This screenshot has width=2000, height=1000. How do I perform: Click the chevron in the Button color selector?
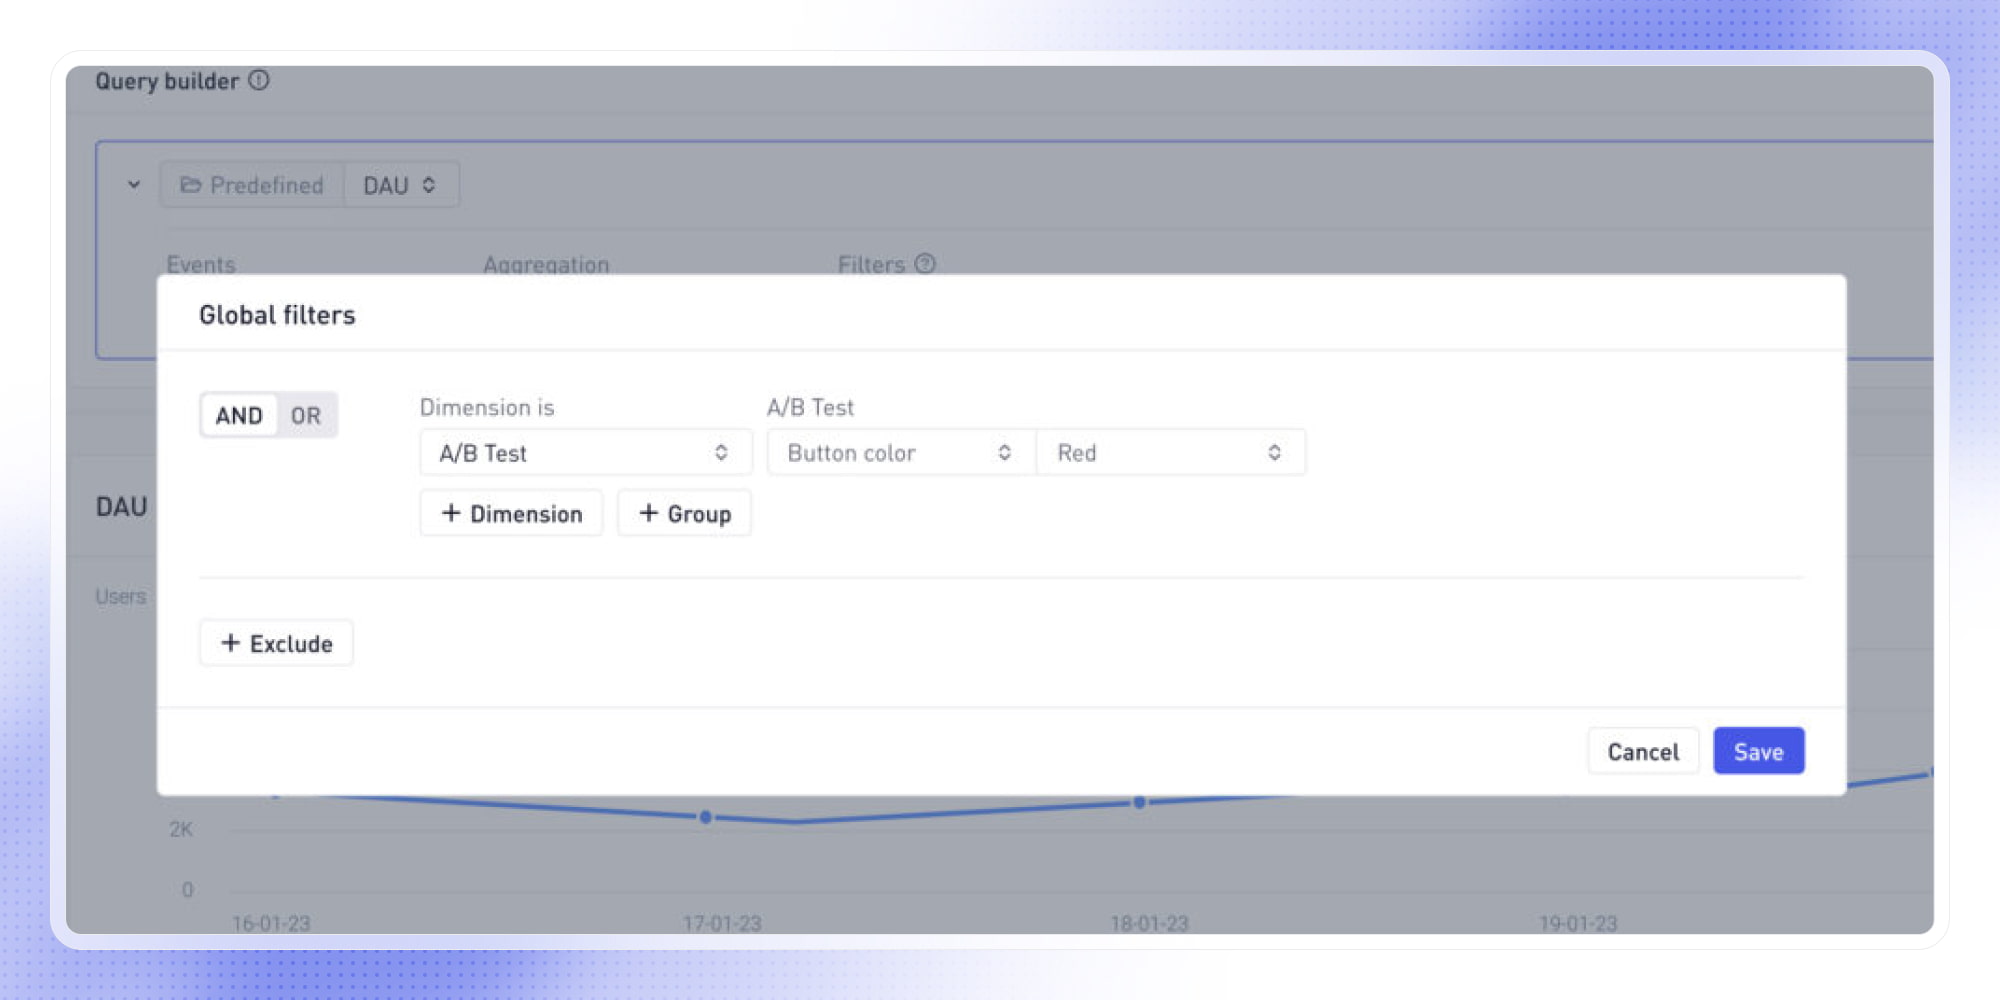[x=1006, y=452]
